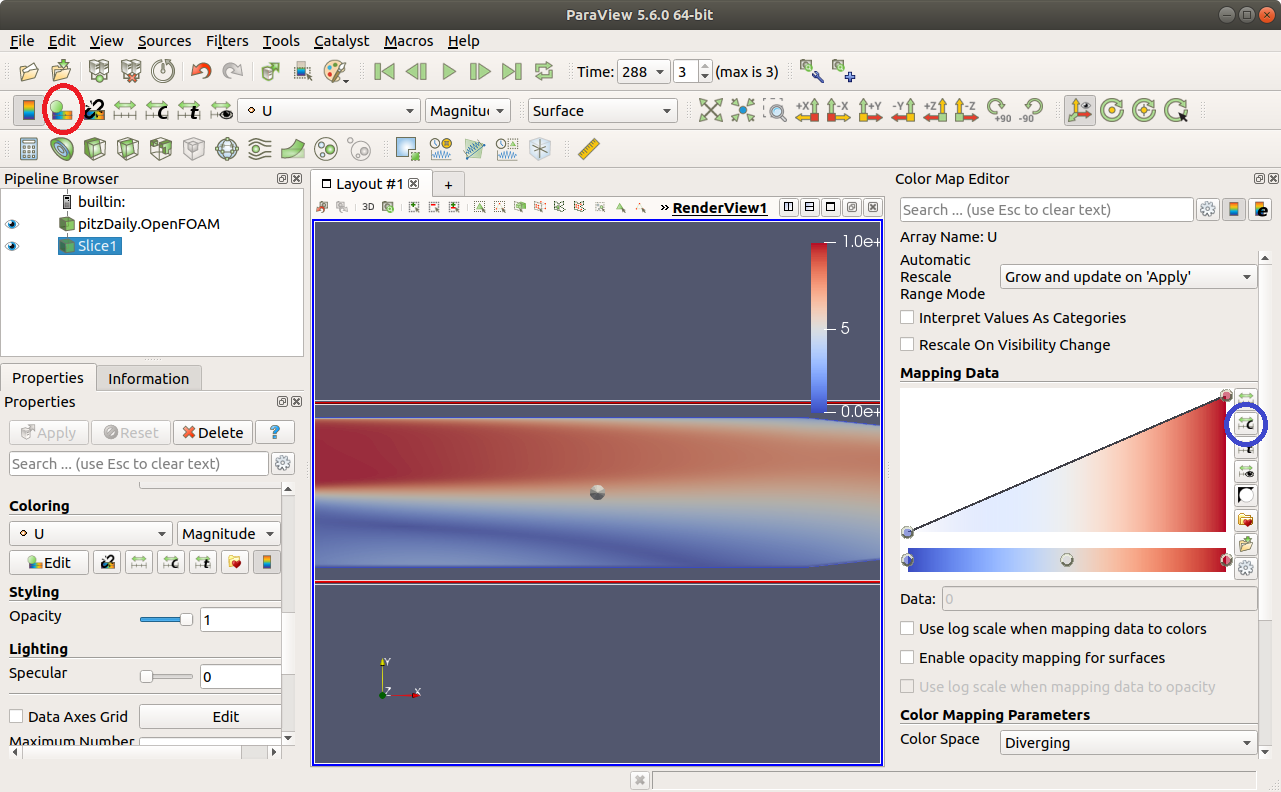The width and height of the screenshot is (1281, 792).
Task: Reset camera with the Reset icon
Action: [x=710, y=110]
